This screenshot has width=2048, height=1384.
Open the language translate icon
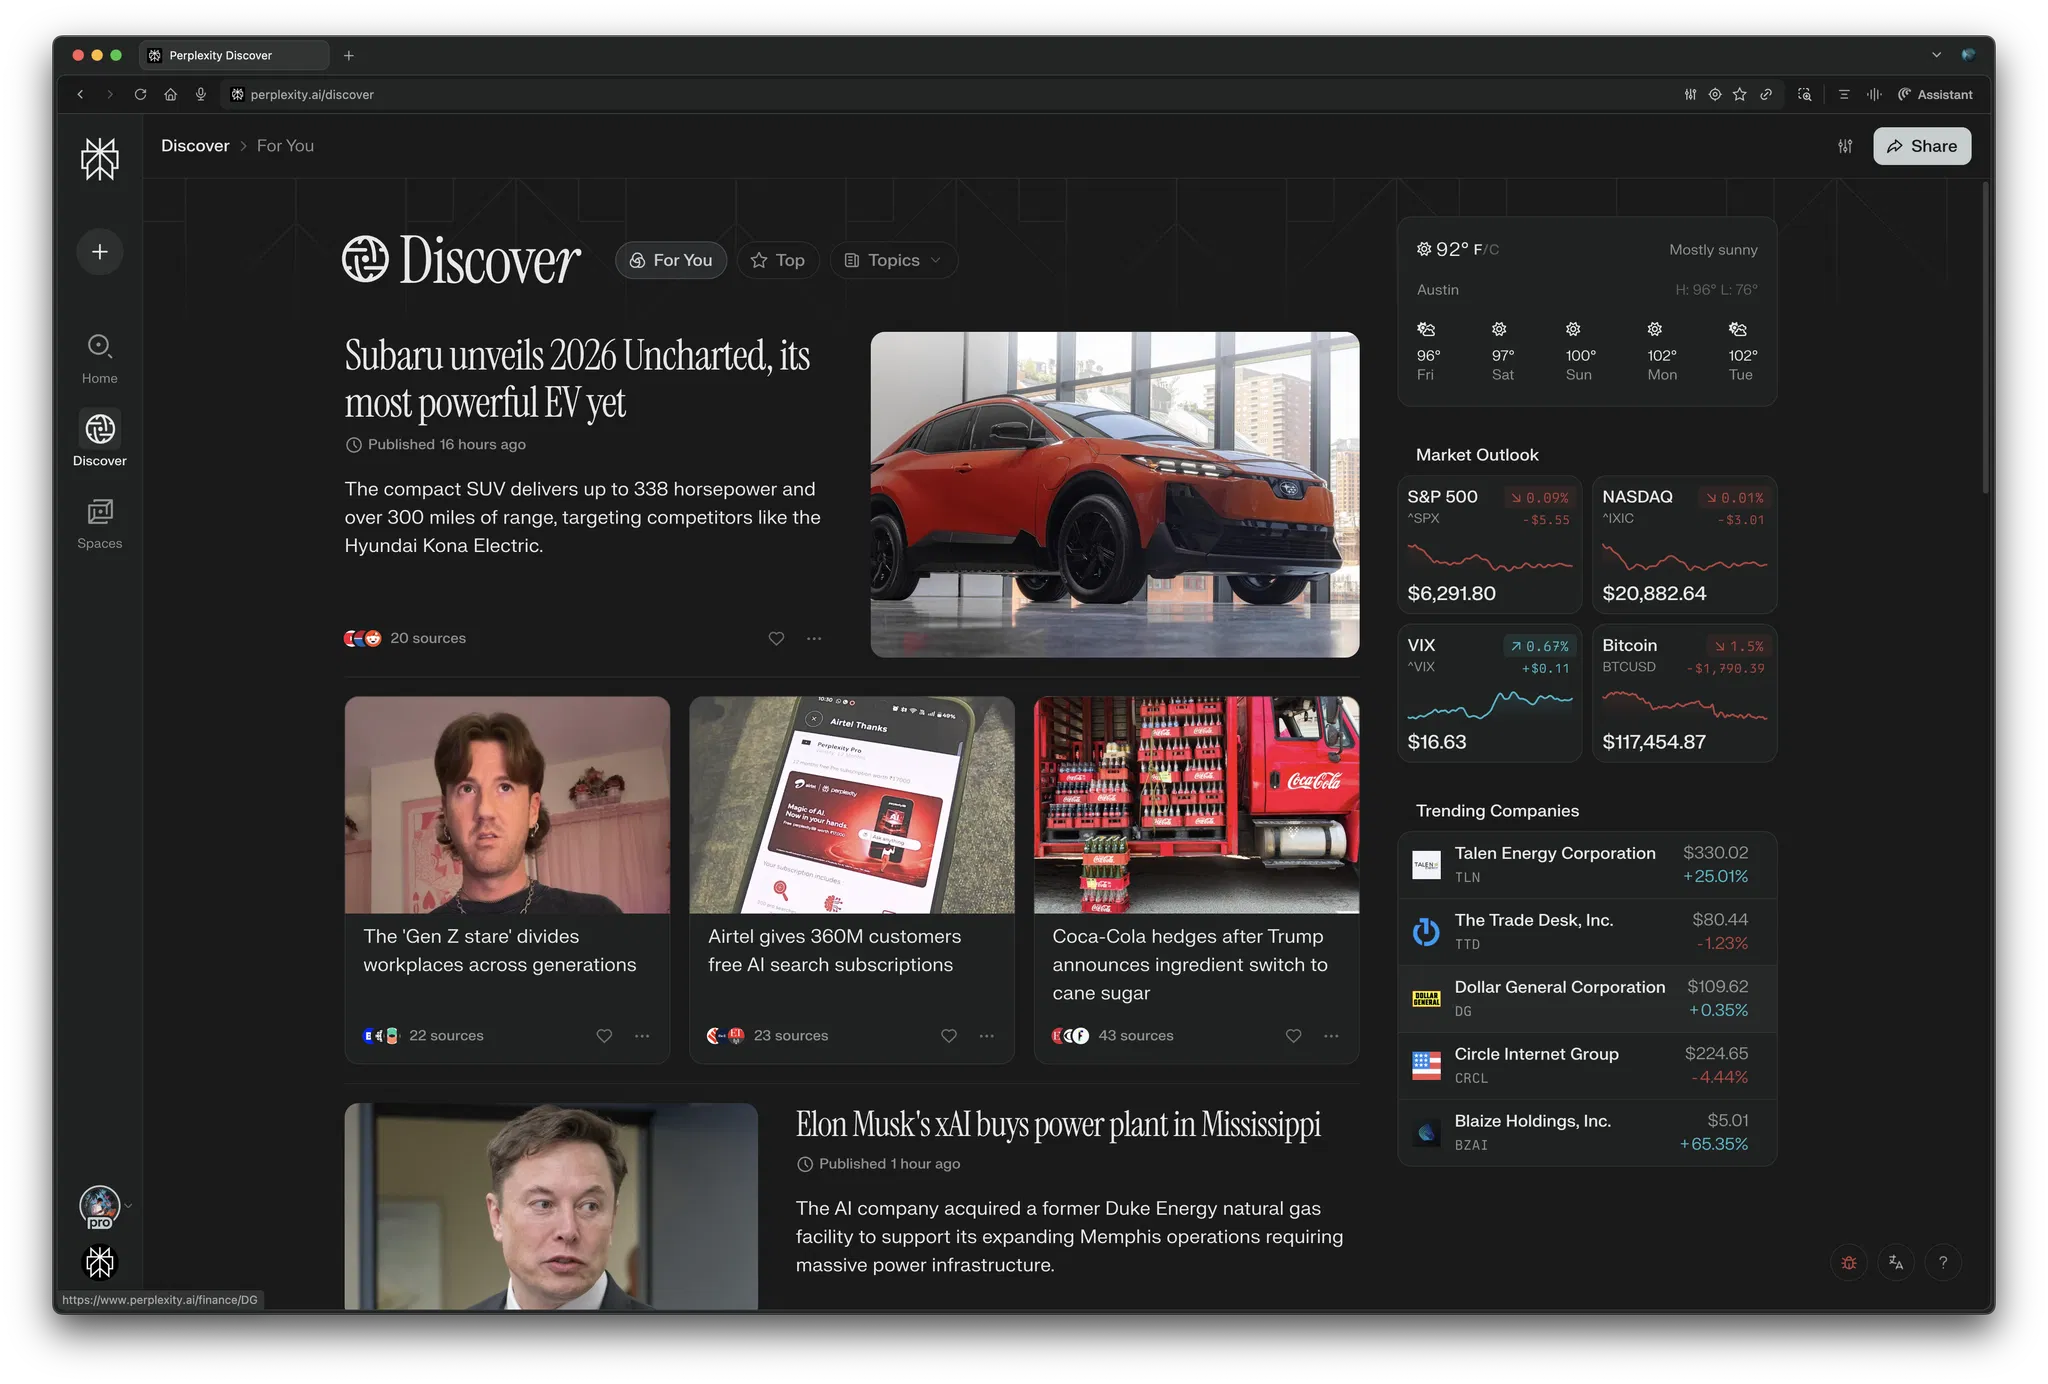(x=1896, y=1262)
